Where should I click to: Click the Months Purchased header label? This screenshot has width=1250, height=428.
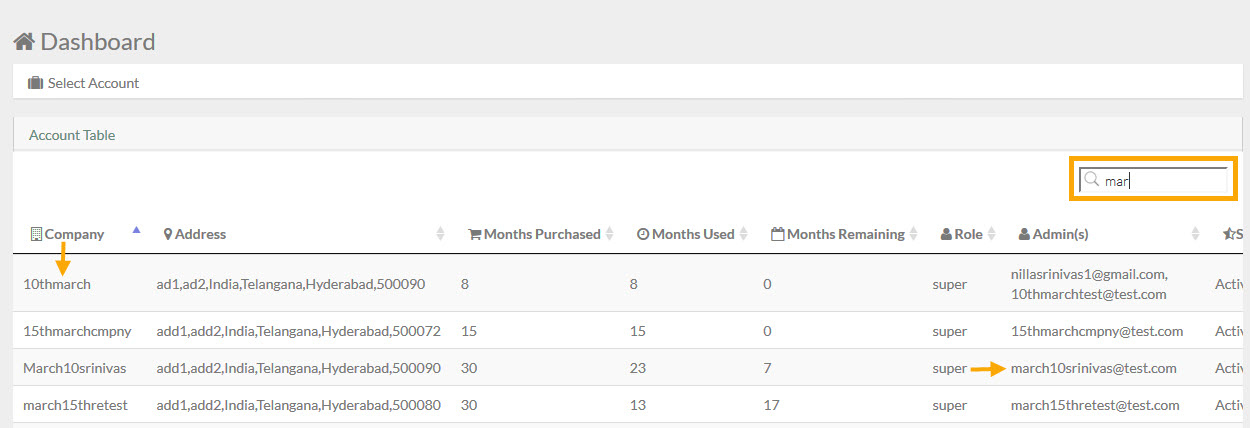[x=542, y=234]
